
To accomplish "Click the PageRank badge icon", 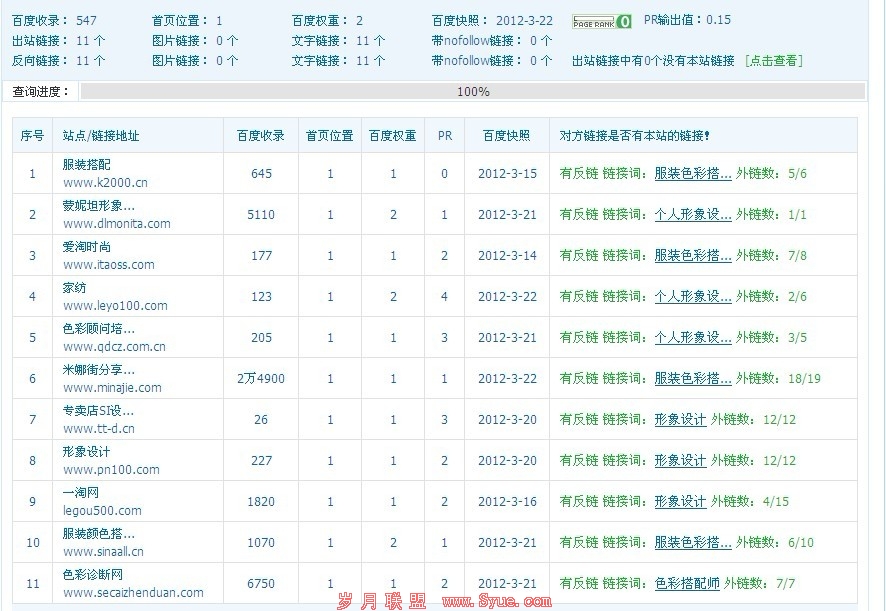I will (x=601, y=21).
